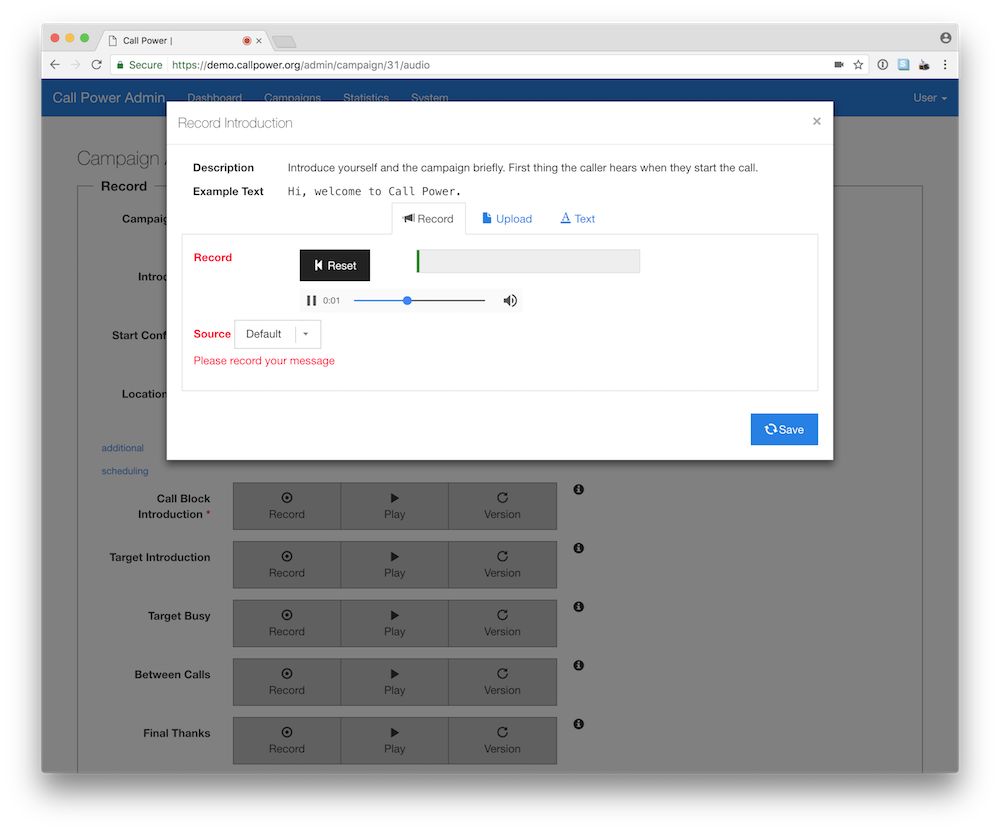Reload the page in browser
The width and height of the screenshot is (1000, 832).
[97, 65]
